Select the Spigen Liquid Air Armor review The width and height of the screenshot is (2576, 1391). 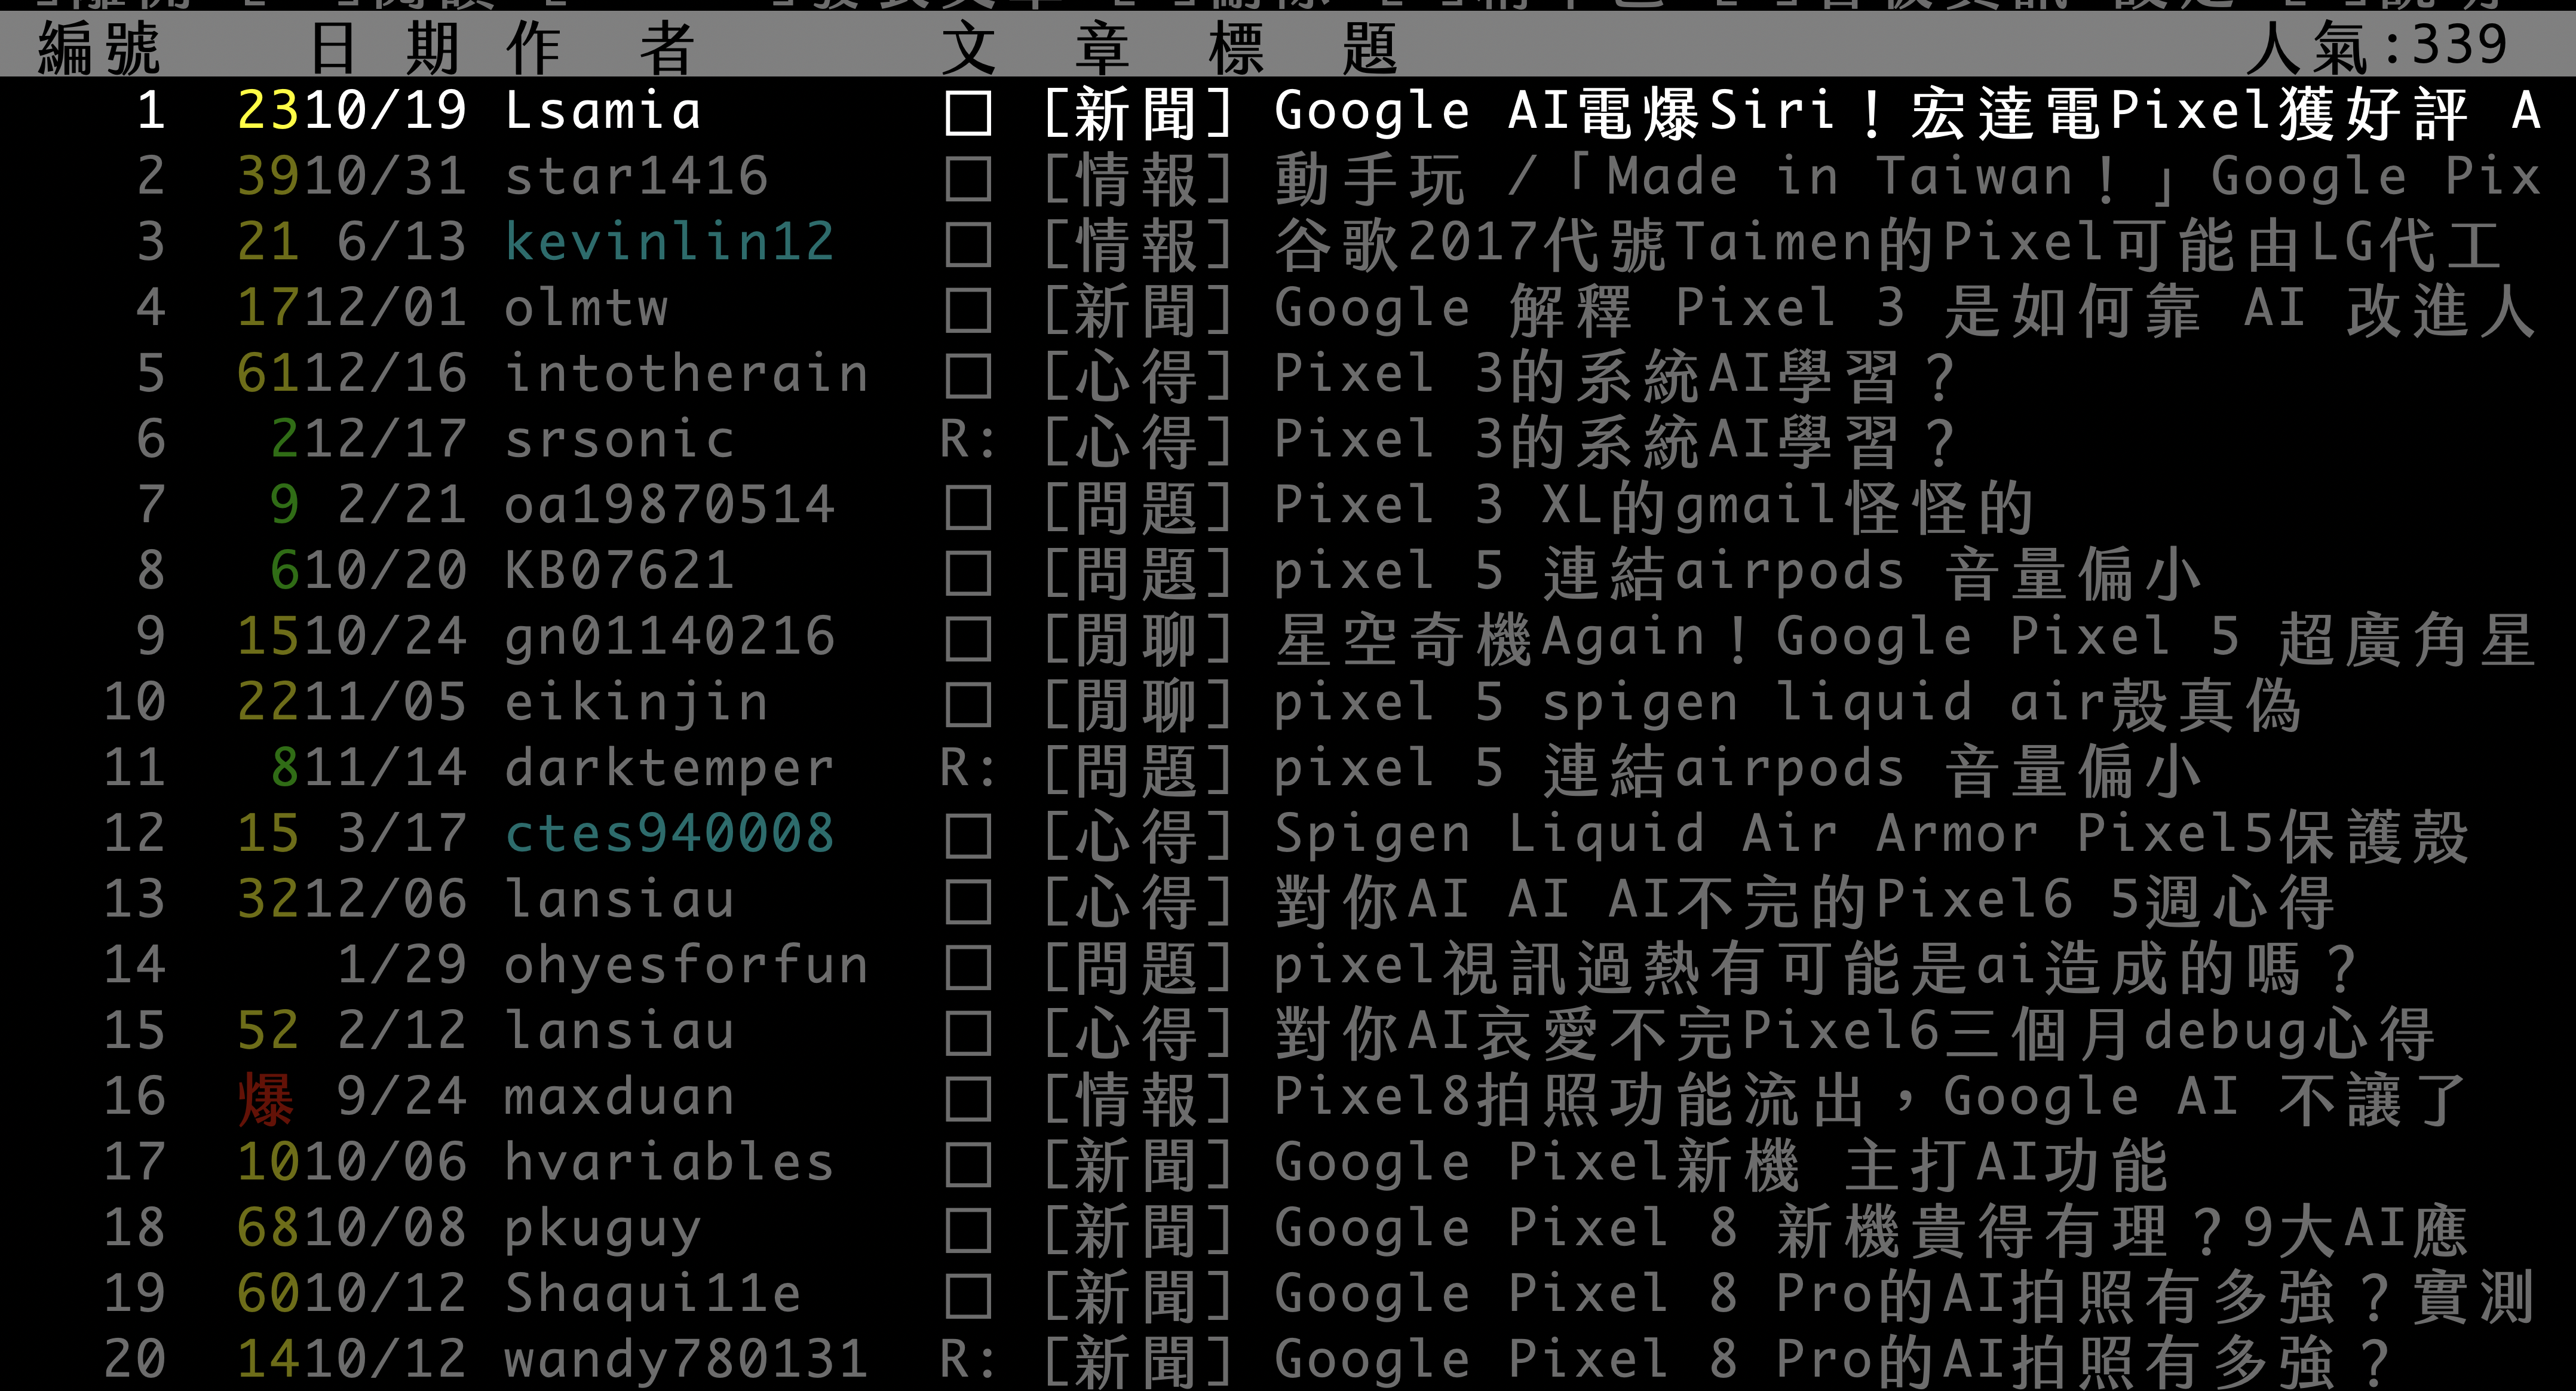[1288, 834]
